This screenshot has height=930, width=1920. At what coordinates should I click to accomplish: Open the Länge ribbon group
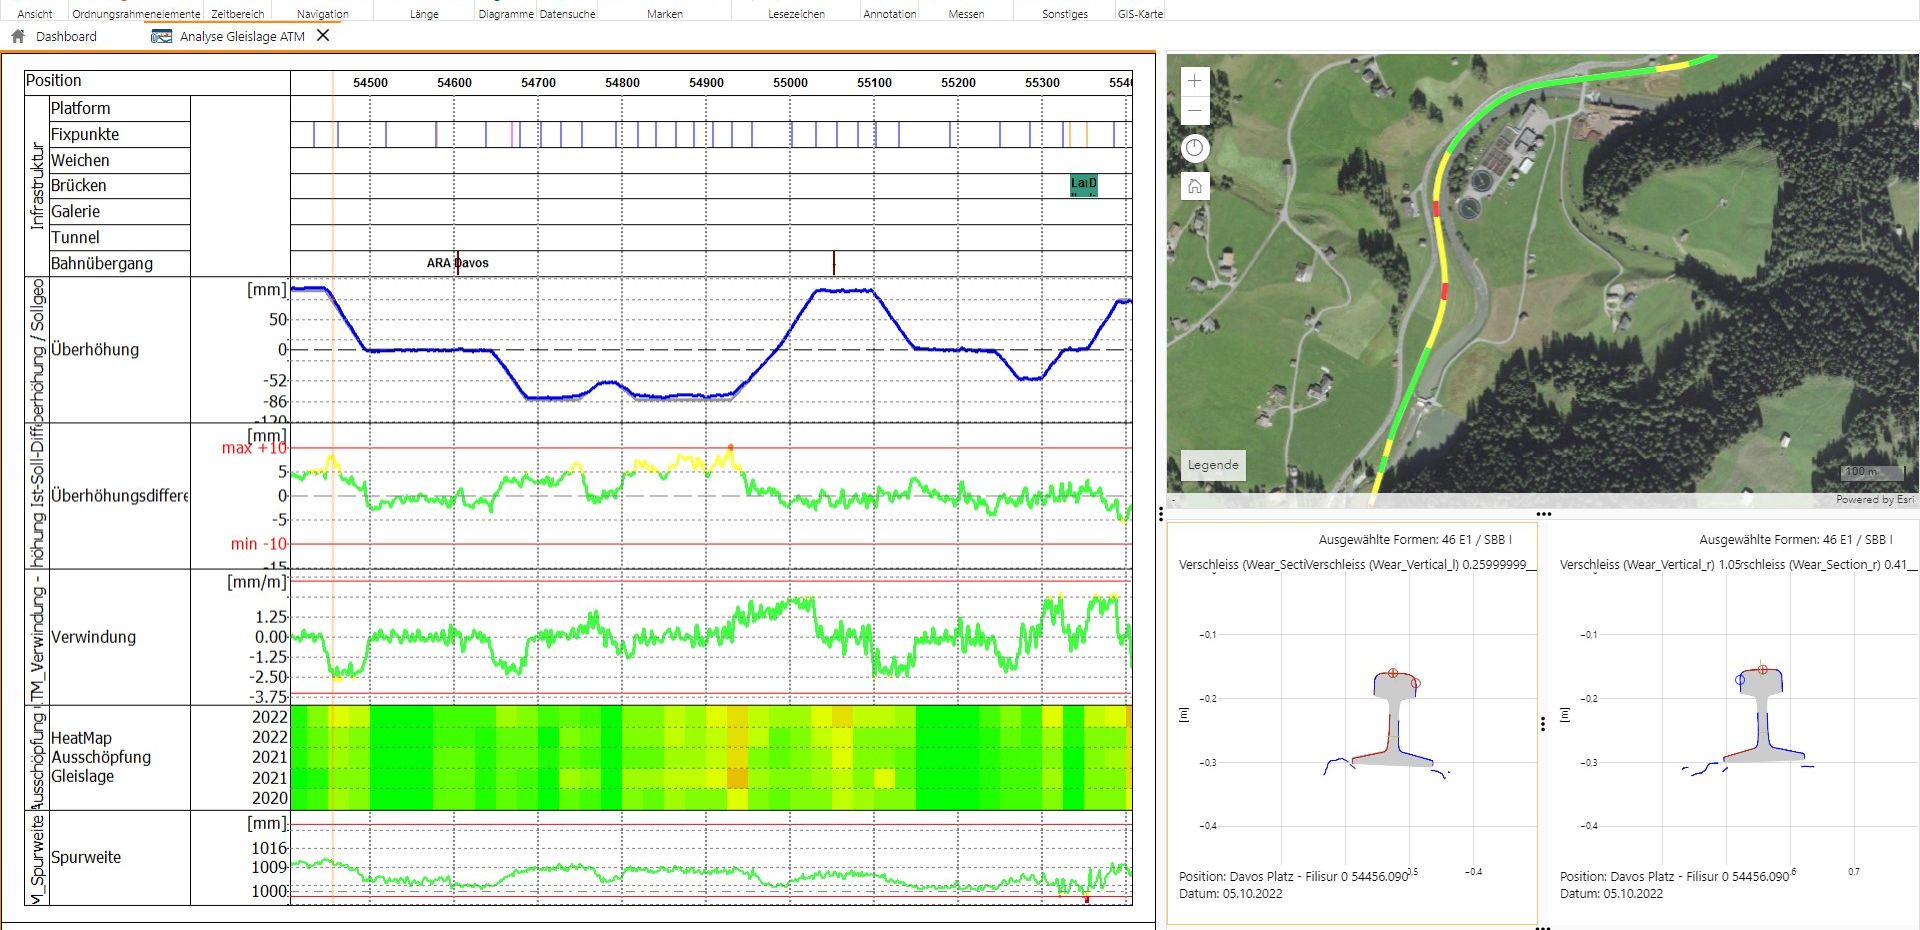click(424, 14)
